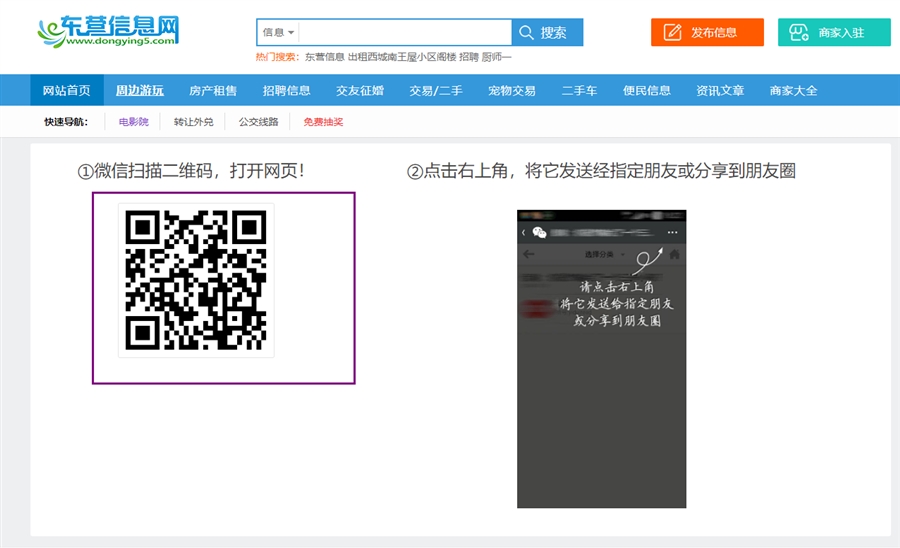Click the three-dots icon in the phone screenshot
The width and height of the screenshot is (900, 548).
(x=672, y=232)
